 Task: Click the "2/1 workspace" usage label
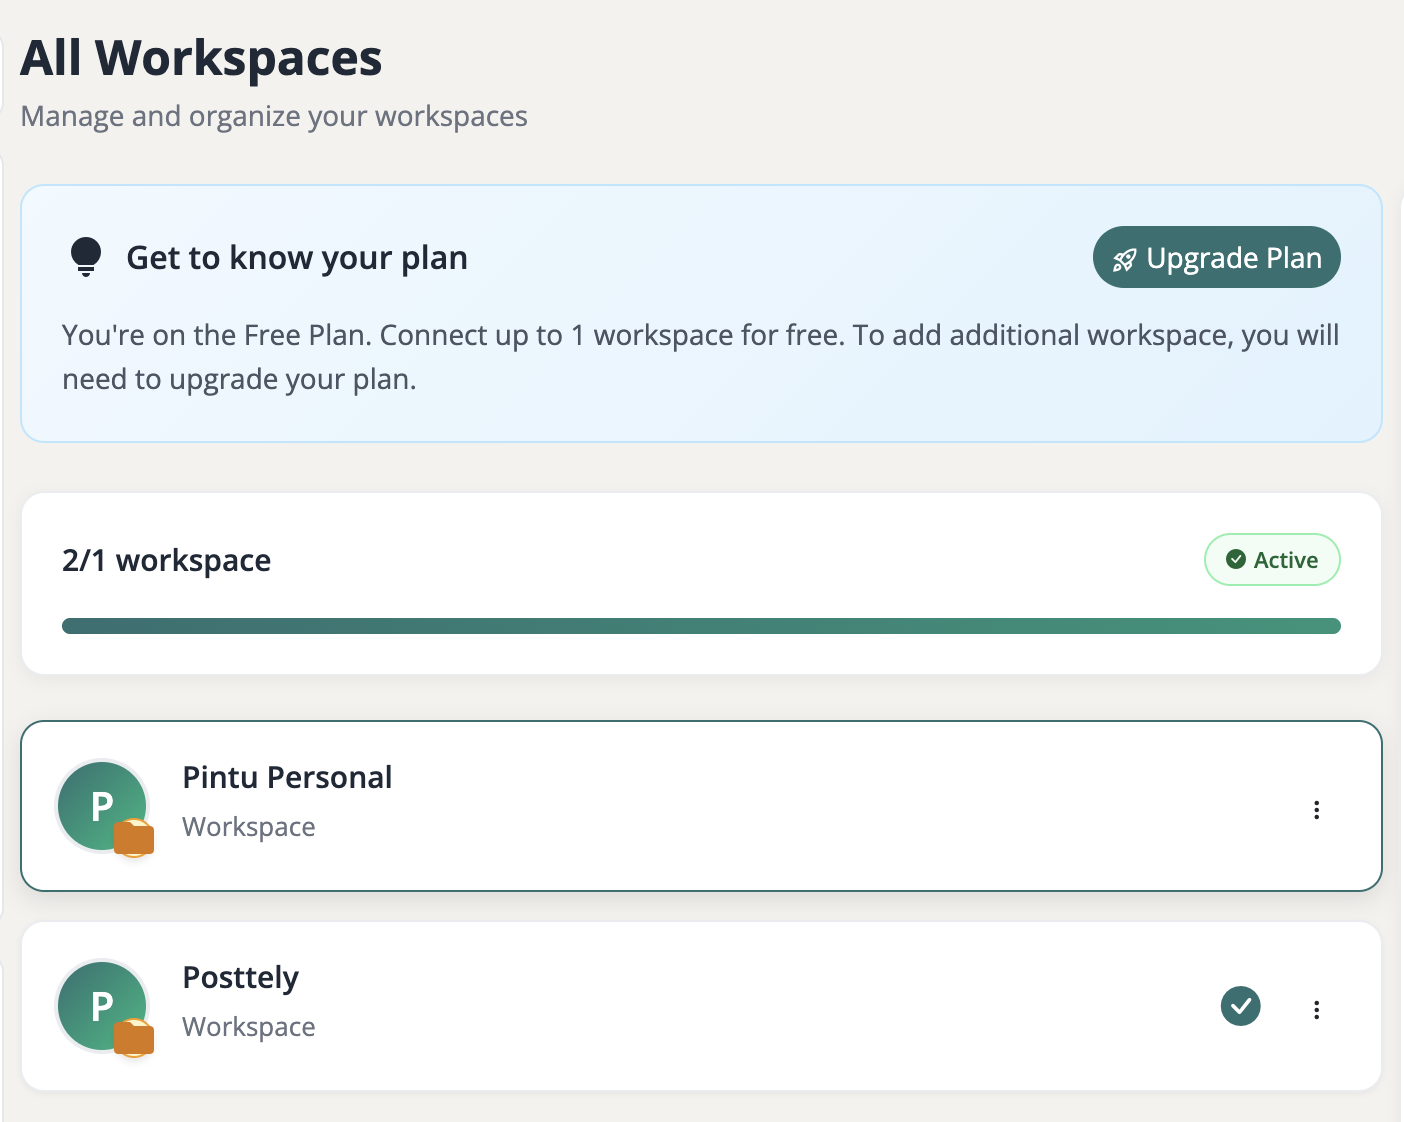click(166, 561)
